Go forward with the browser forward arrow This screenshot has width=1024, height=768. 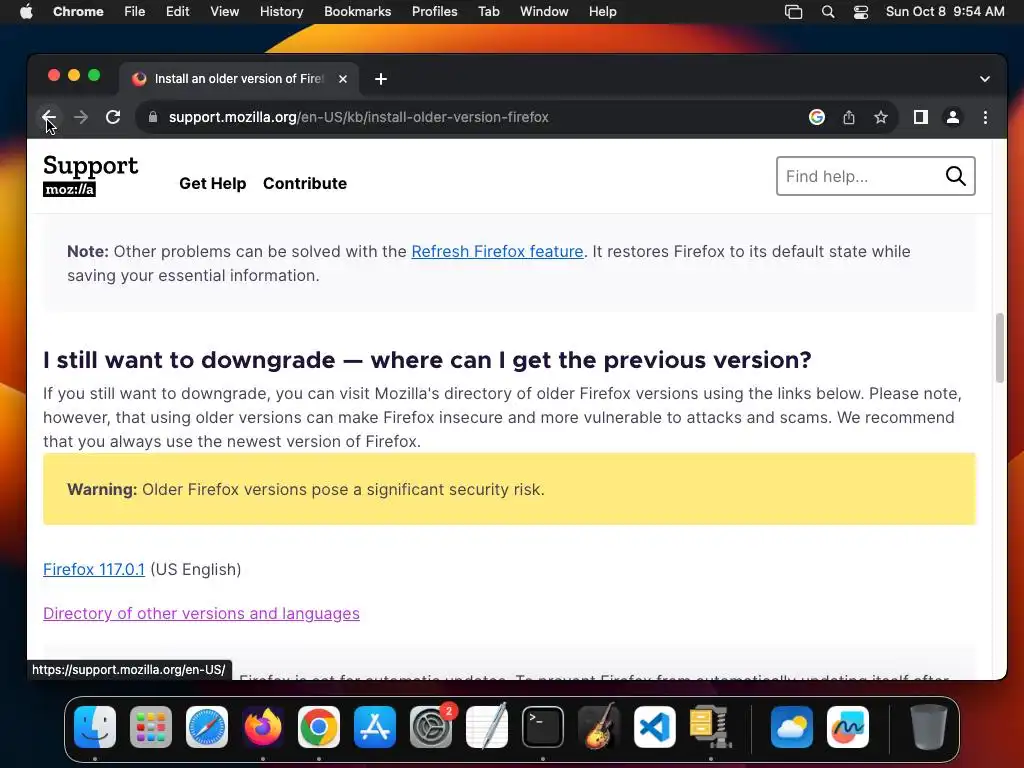click(x=81, y=118)
